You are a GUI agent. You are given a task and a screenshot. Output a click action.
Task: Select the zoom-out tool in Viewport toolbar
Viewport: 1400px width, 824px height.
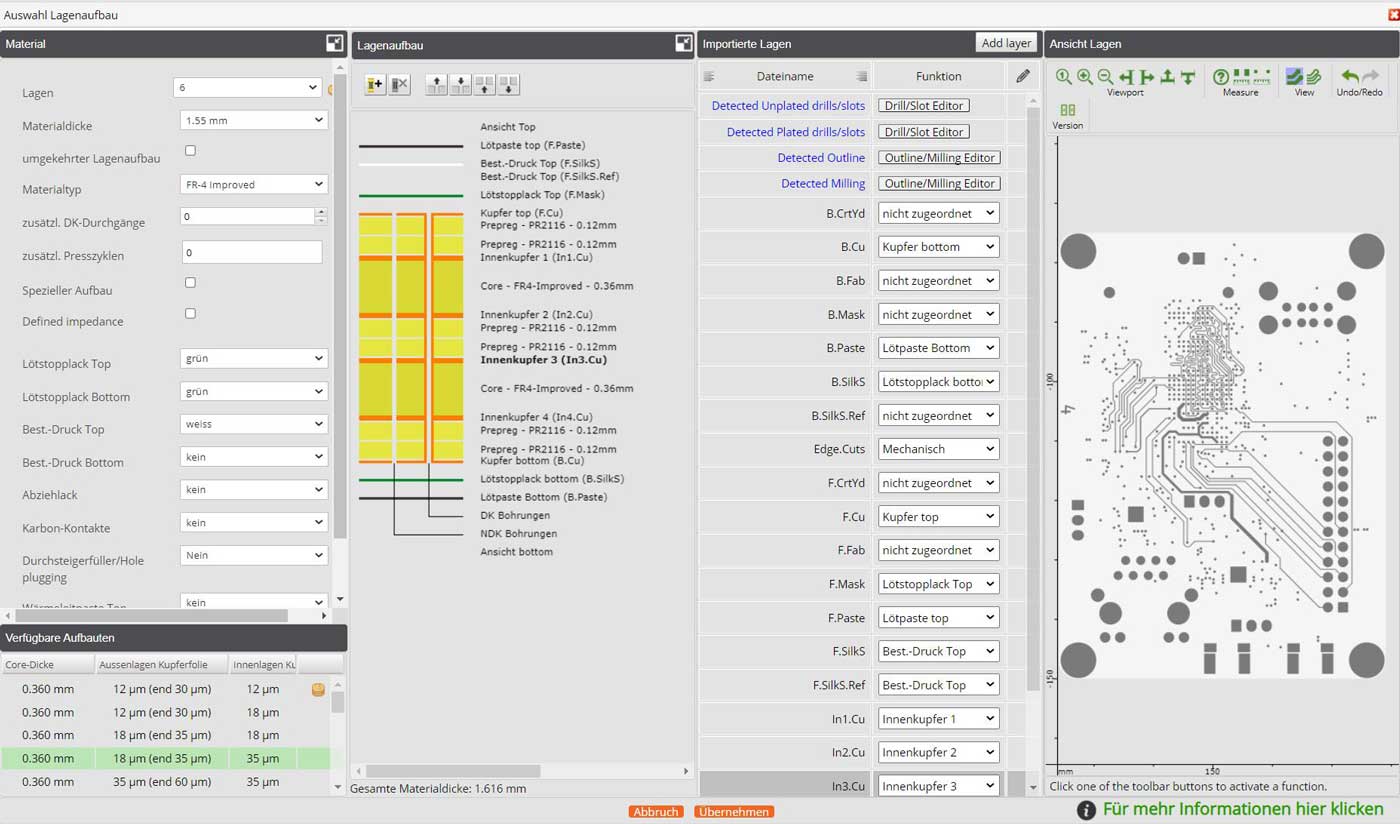(1107, 76)
